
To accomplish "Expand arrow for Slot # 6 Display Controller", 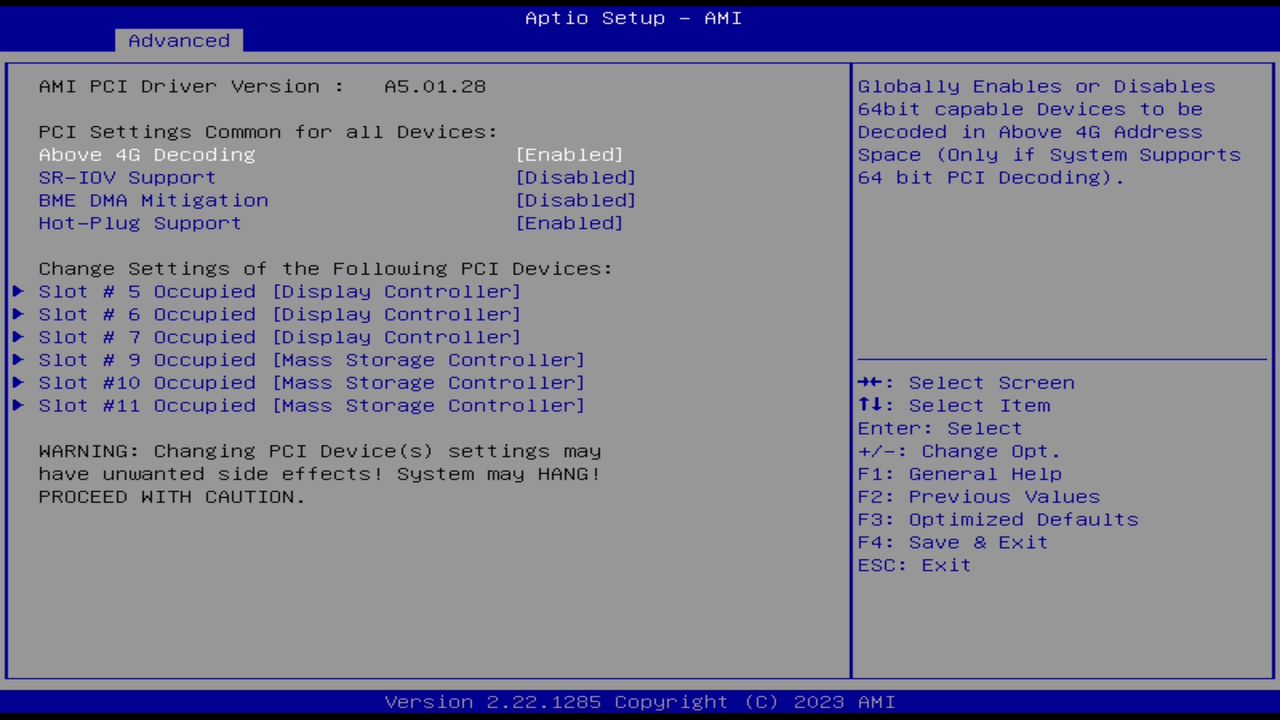I will 18,315.
